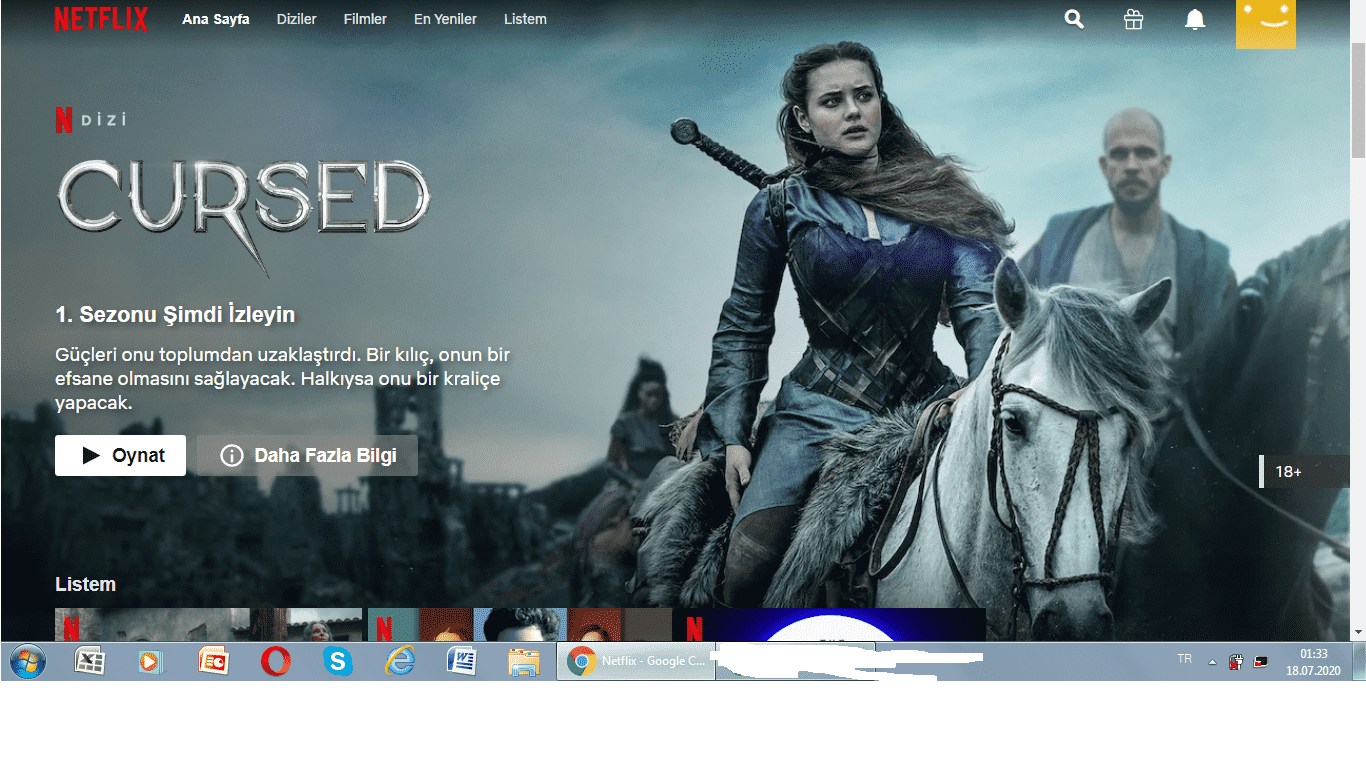The height and width of the screenshot is (768, 1366).
Task: Select En Yeniler in navigation
Action: (445, 19)
